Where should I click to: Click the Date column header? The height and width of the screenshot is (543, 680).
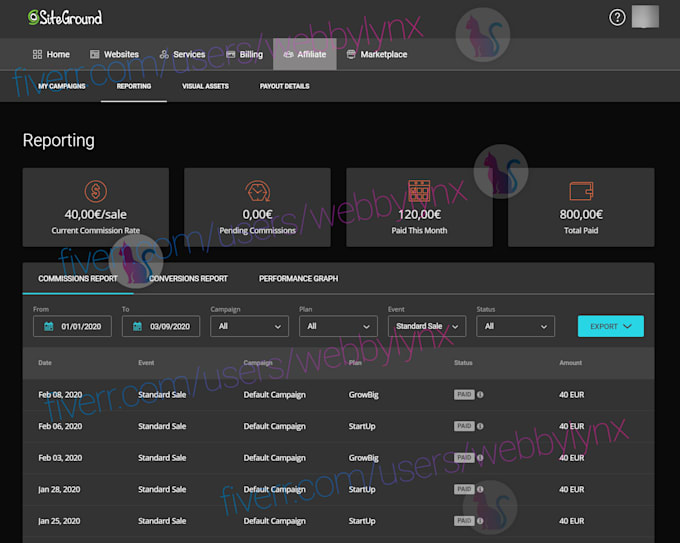click(x=45, y=363)
